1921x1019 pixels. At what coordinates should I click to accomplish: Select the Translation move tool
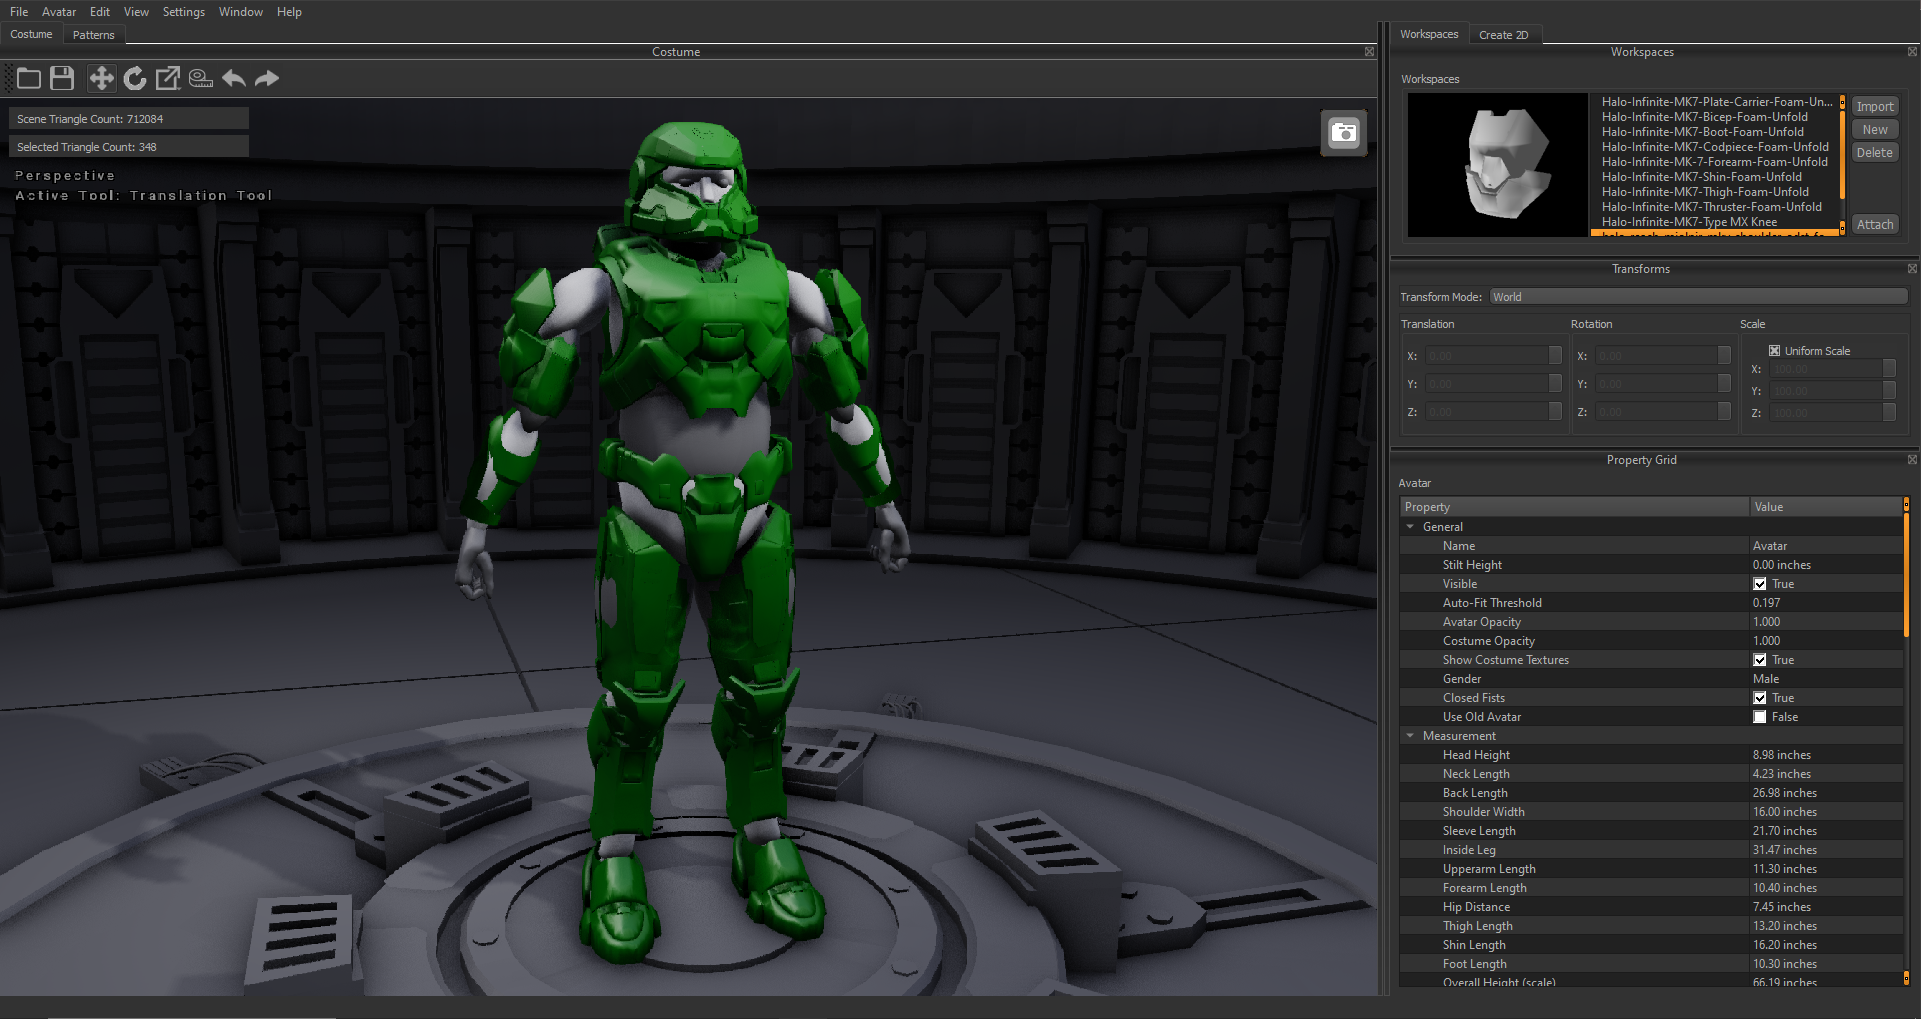(101, 78)
